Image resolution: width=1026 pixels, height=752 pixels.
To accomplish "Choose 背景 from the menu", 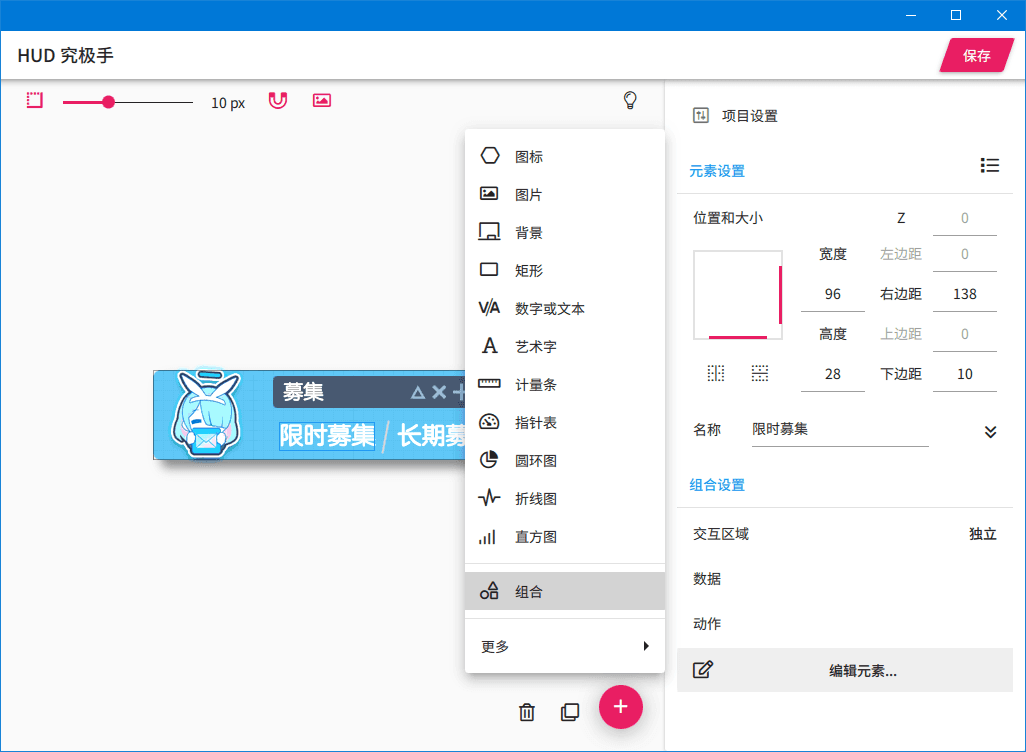I will (x=565, y=232).
